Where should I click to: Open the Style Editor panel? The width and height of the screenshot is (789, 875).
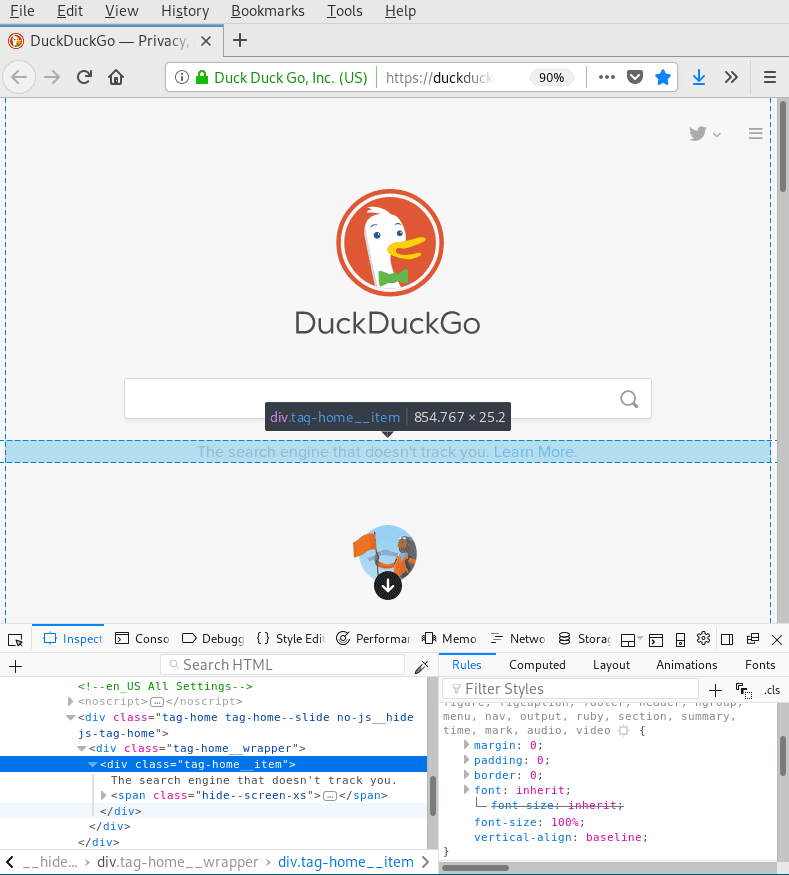290,639
